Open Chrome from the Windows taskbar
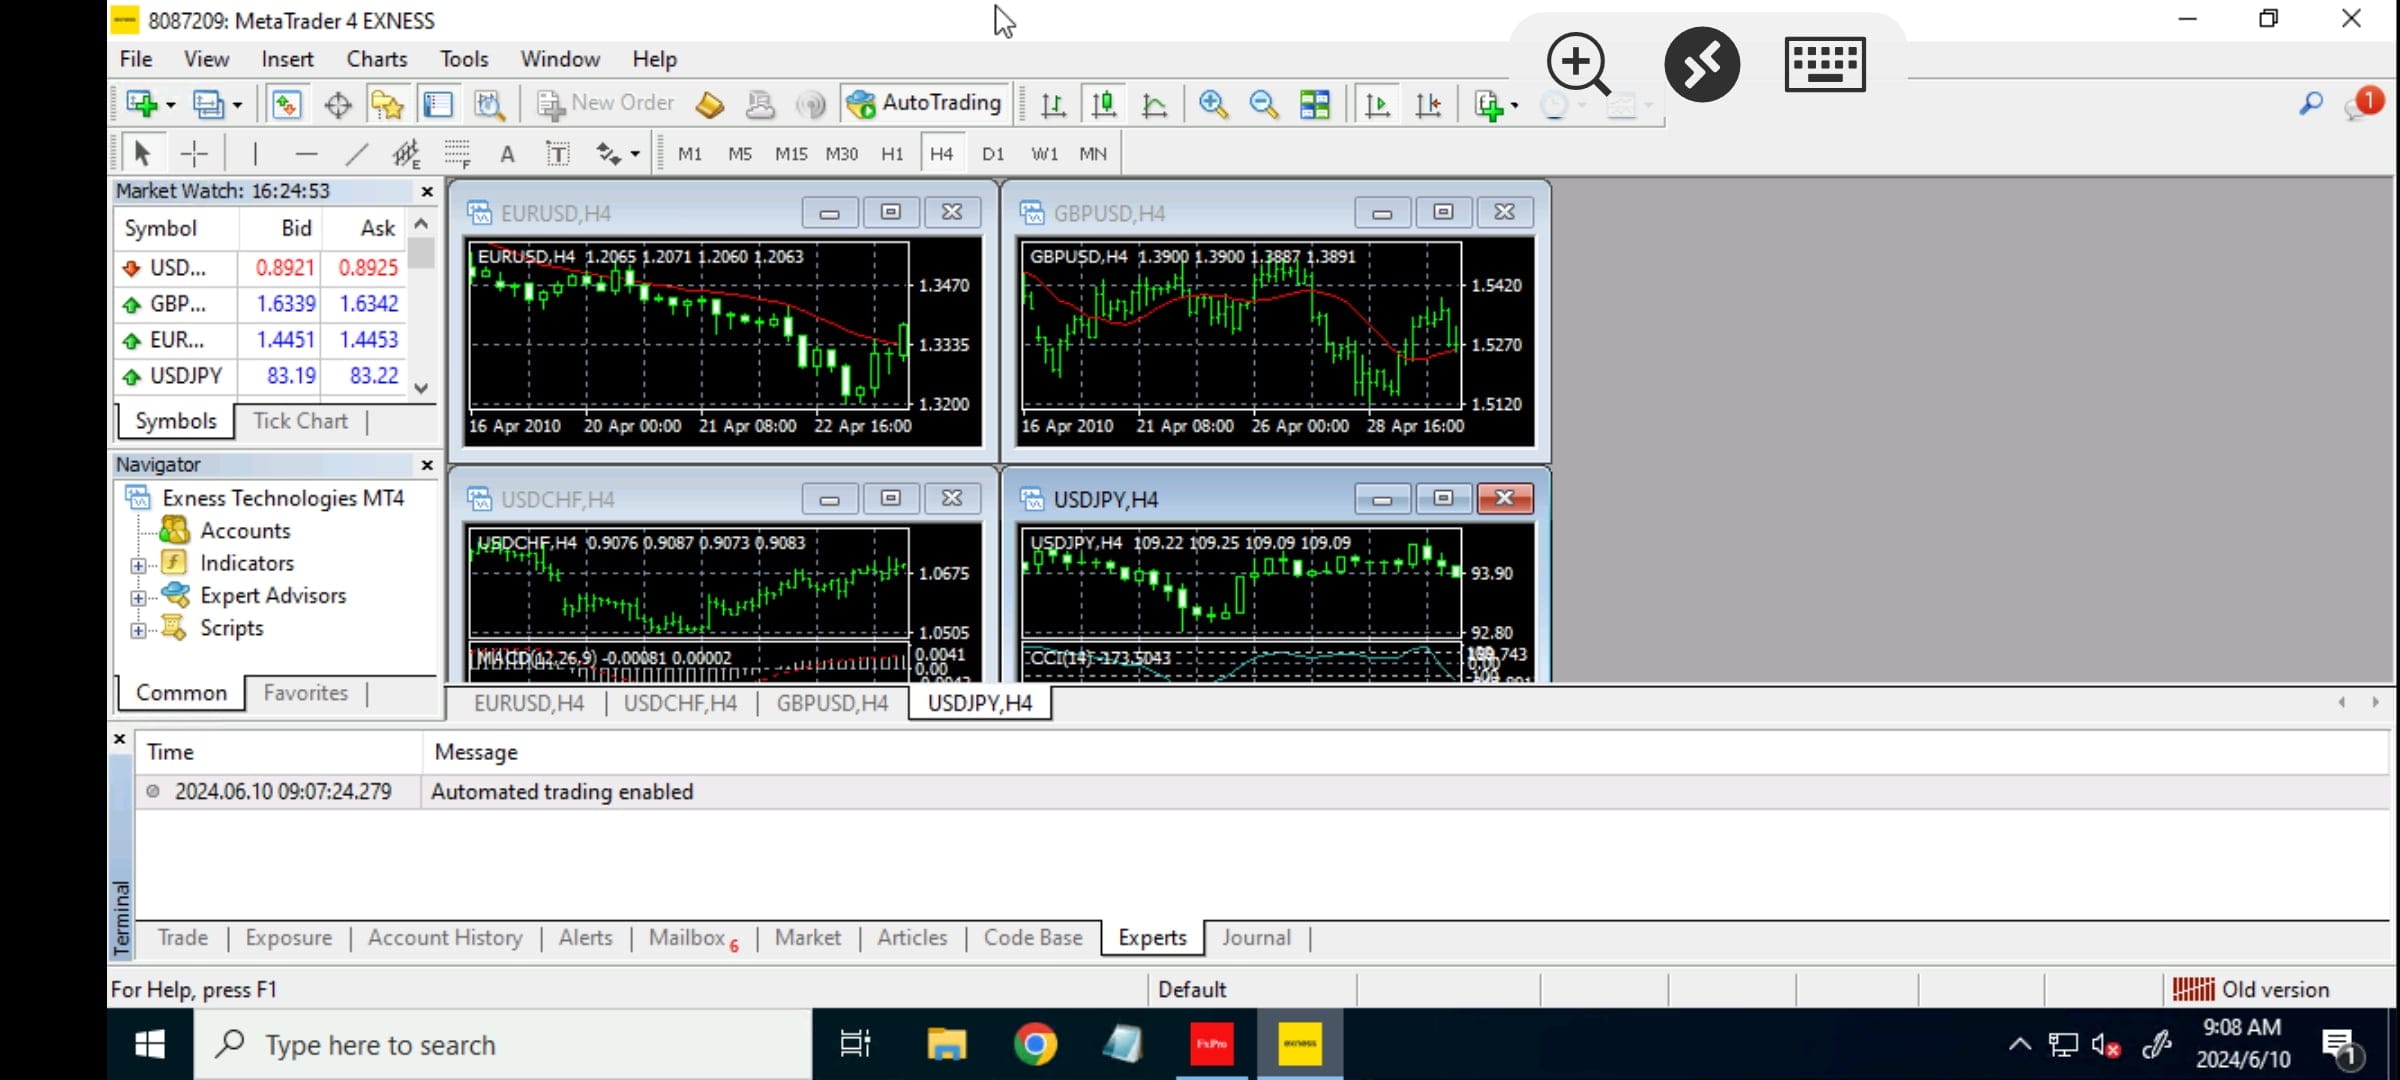 coord(1035,1045)
